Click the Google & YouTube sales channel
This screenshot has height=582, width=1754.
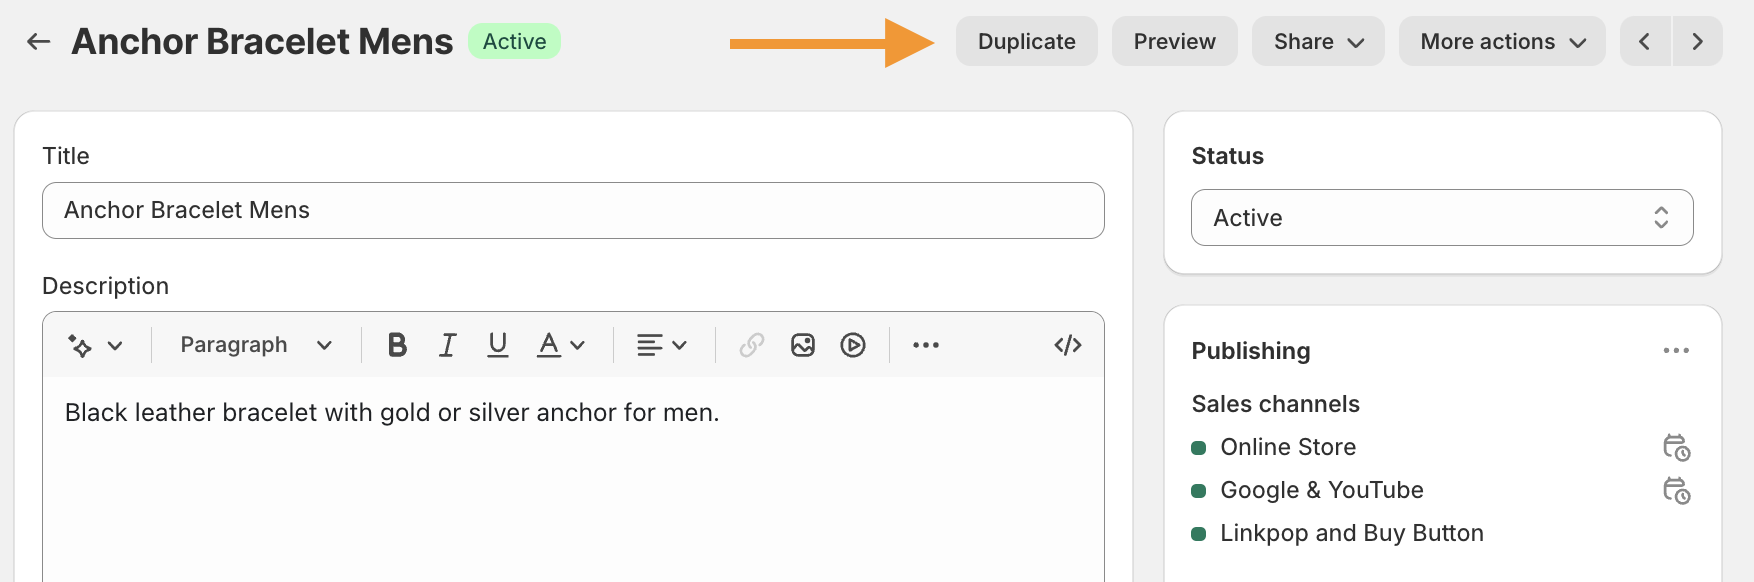[x=1322, y=490]
